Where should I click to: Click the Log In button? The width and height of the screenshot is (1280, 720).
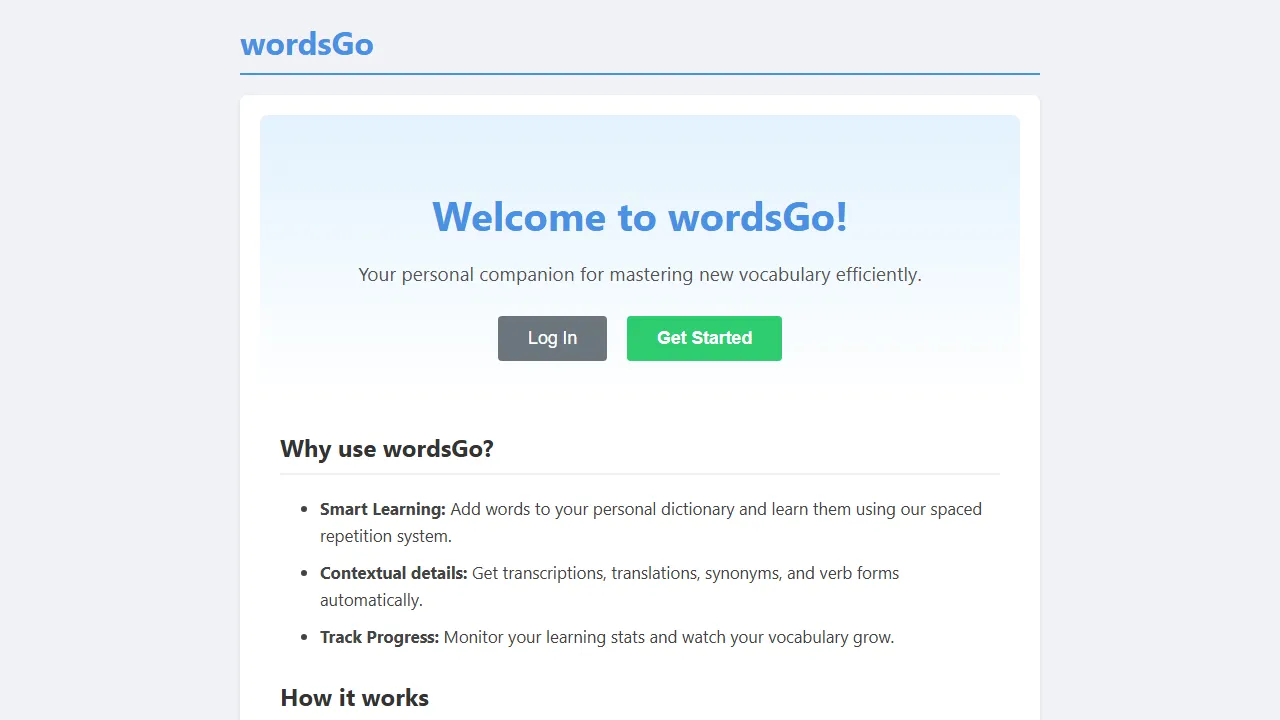point(552,338)
